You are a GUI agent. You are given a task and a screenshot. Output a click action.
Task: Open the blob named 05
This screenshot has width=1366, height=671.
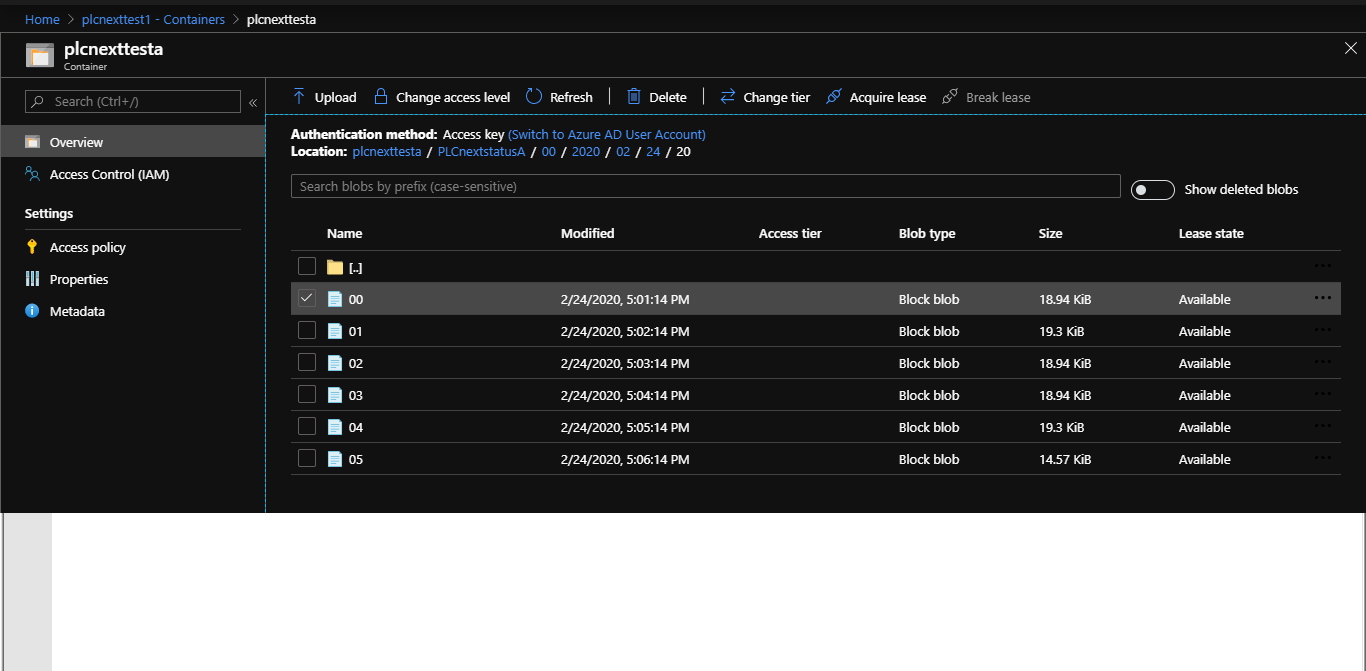pos(356,459)
